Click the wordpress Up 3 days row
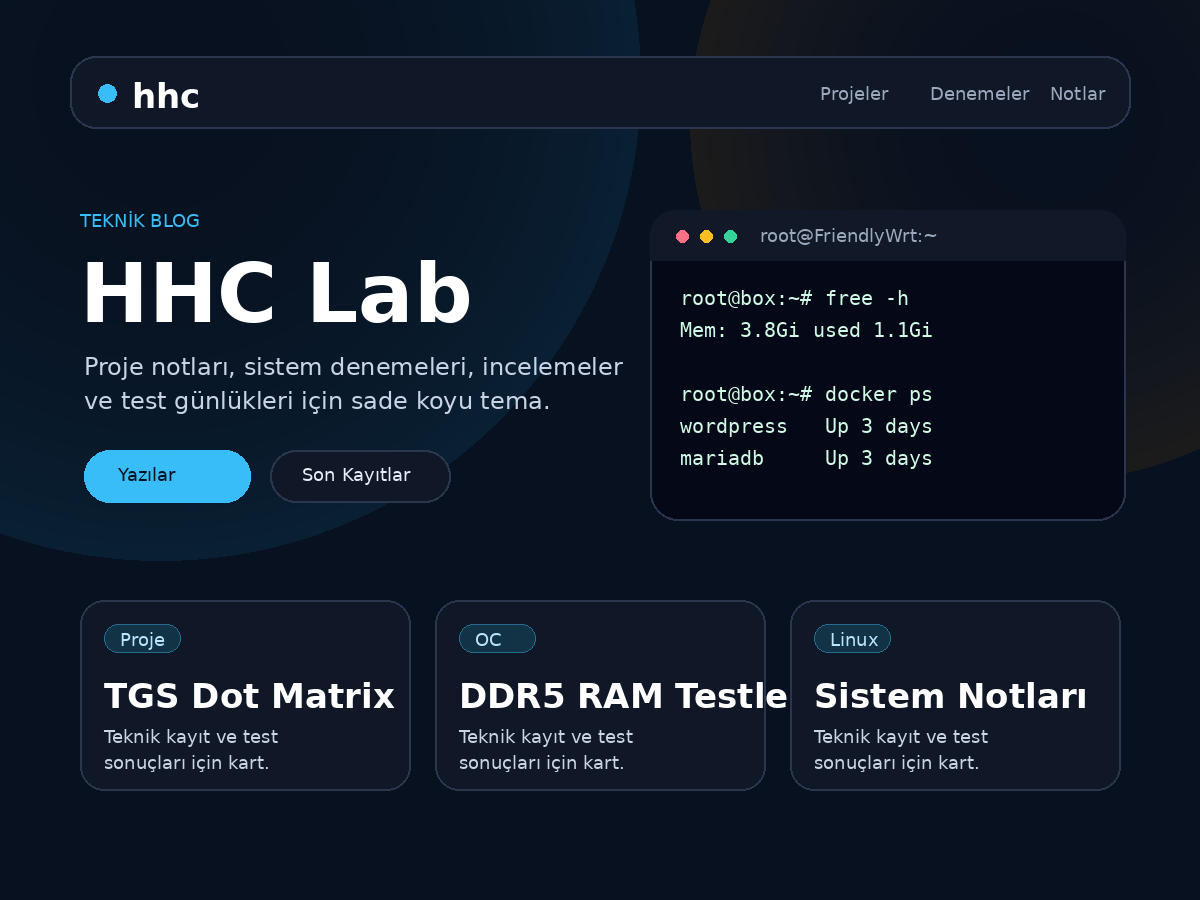 tap(806, 426)
